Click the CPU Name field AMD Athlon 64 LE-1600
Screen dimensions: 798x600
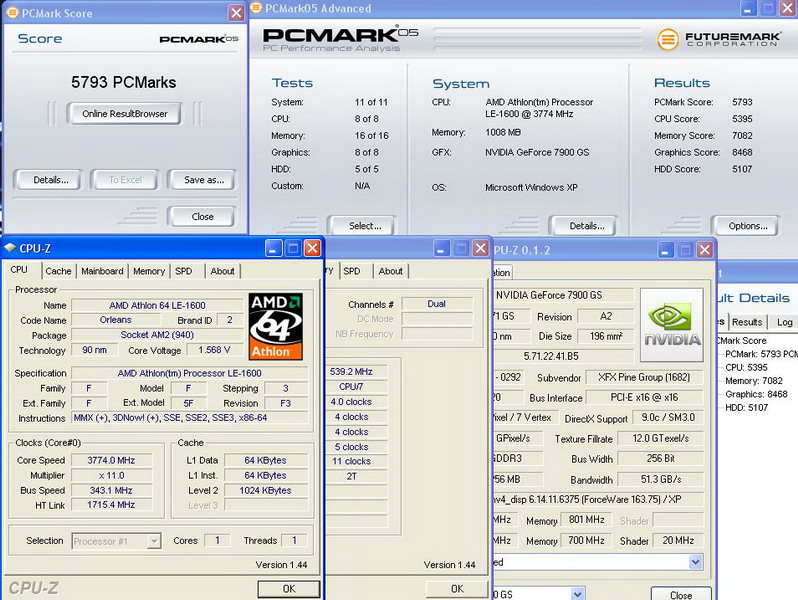tap(157, 305)
